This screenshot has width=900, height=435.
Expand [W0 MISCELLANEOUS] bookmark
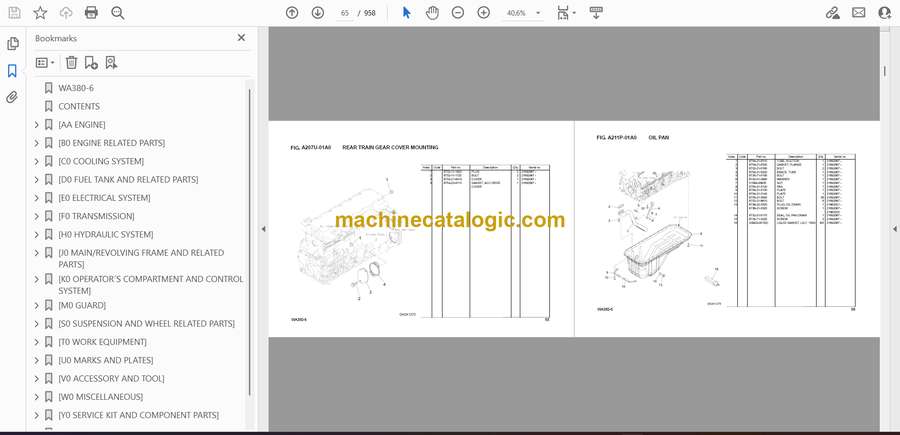click(x=37, y=397)
